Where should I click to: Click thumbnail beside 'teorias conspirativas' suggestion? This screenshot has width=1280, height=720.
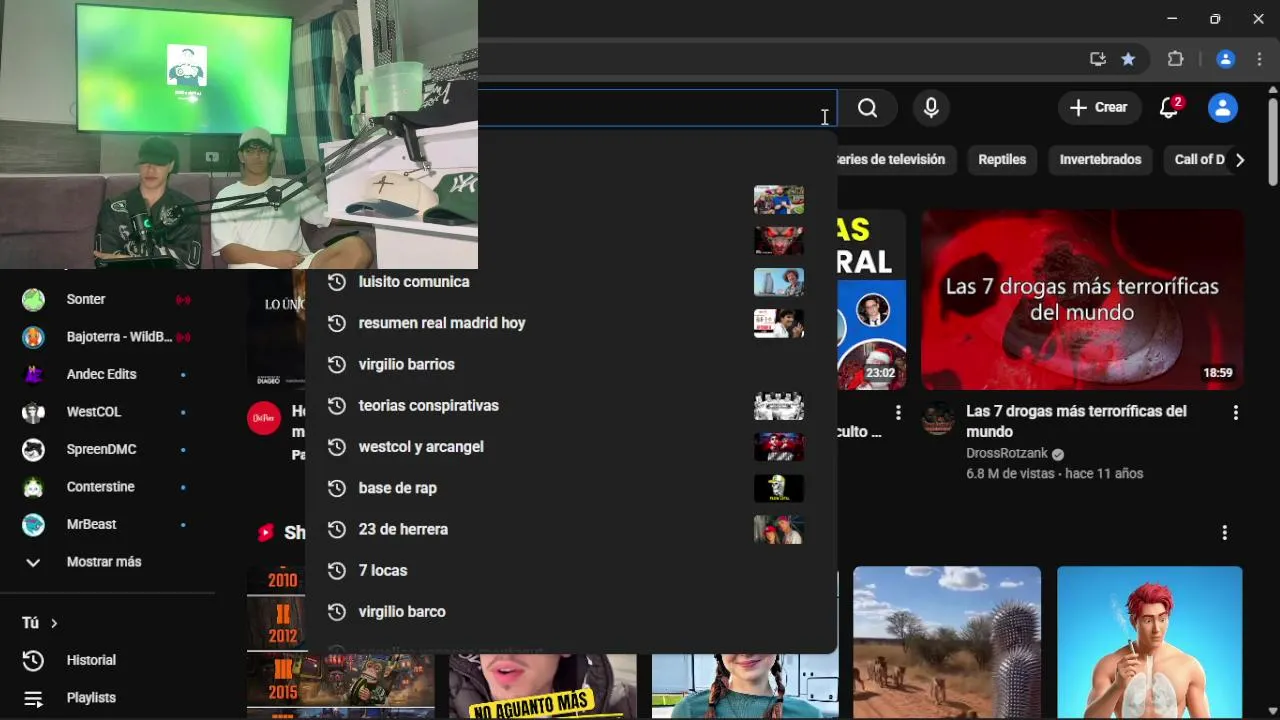pos(779,405)
